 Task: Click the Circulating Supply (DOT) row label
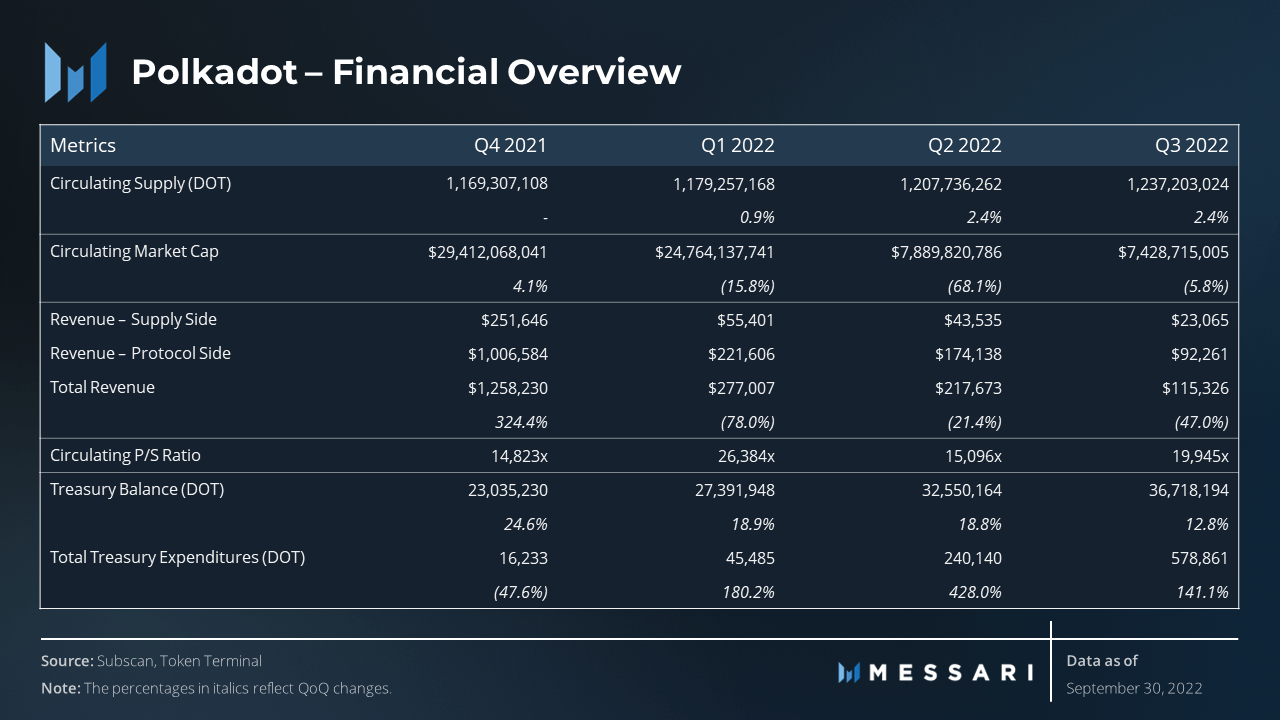[140, 183]
